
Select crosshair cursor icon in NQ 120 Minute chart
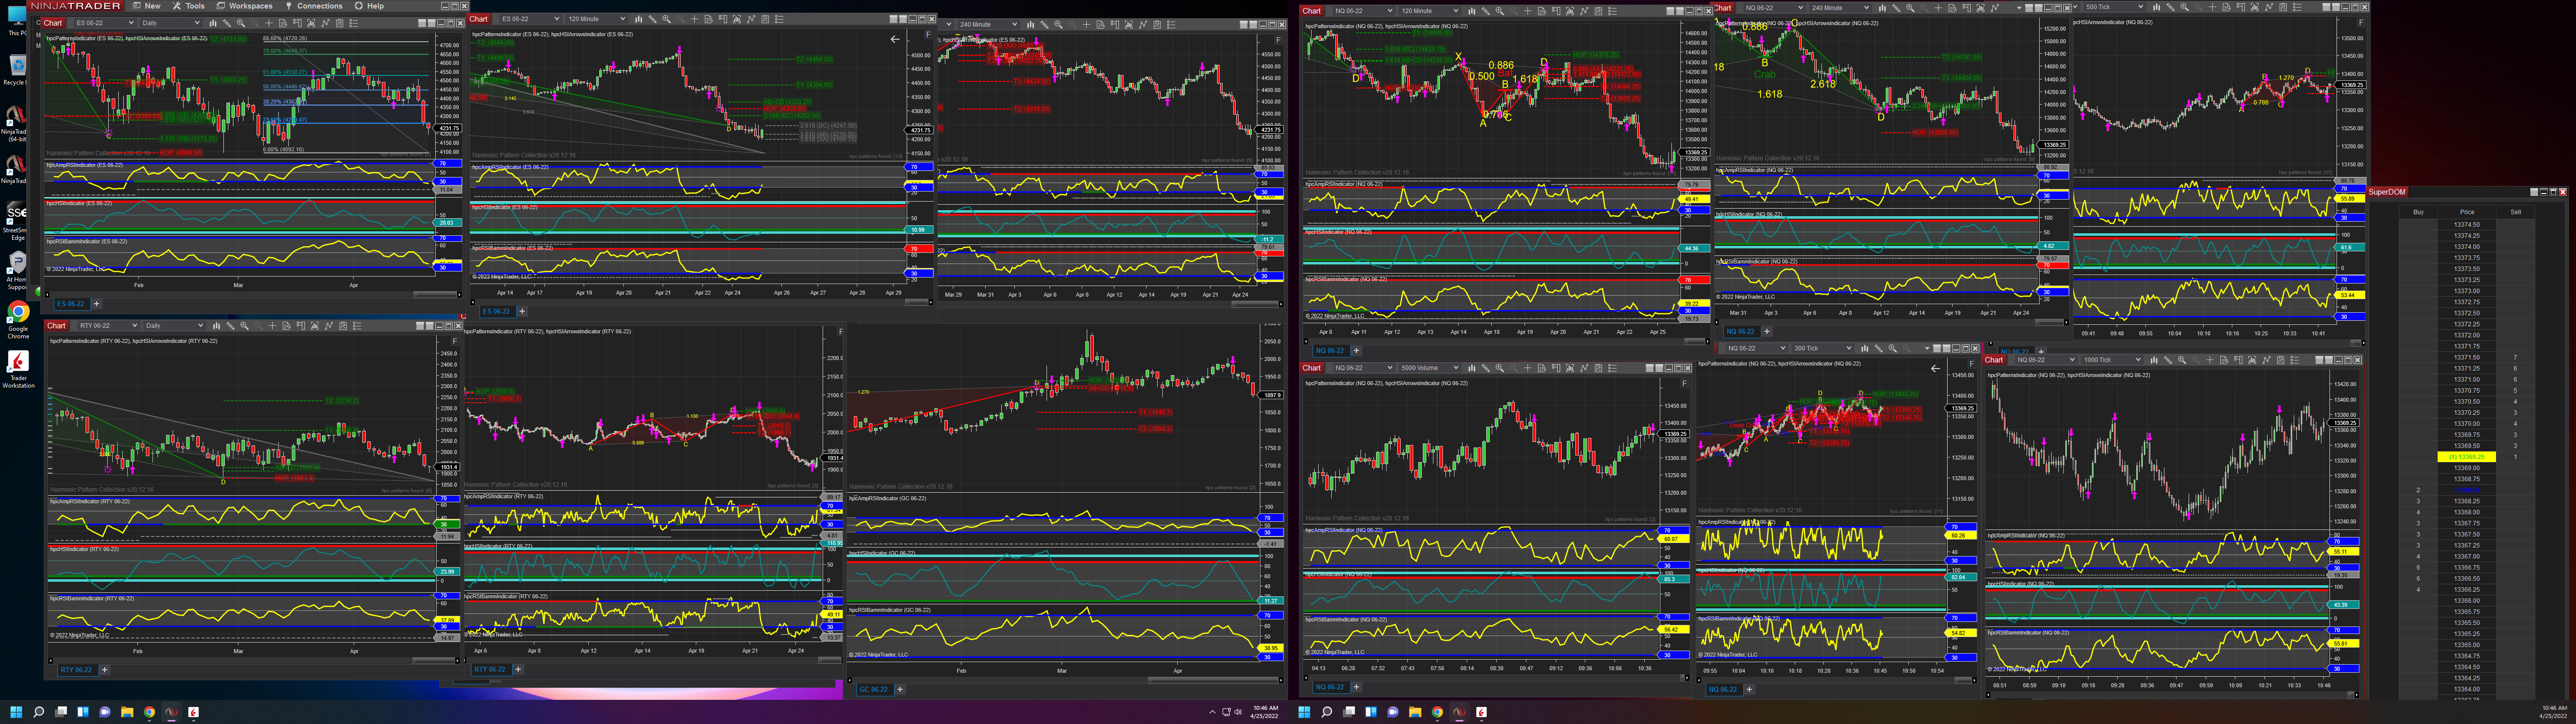[x=1528, y=11]
